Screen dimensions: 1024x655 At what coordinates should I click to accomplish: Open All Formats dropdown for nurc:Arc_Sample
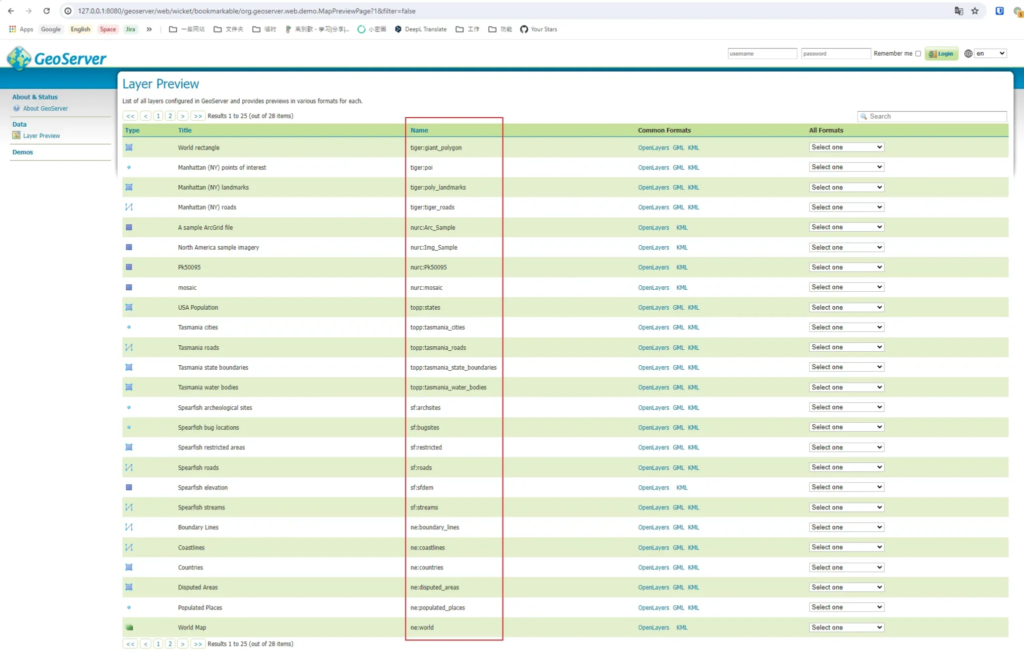pos(846,227)
